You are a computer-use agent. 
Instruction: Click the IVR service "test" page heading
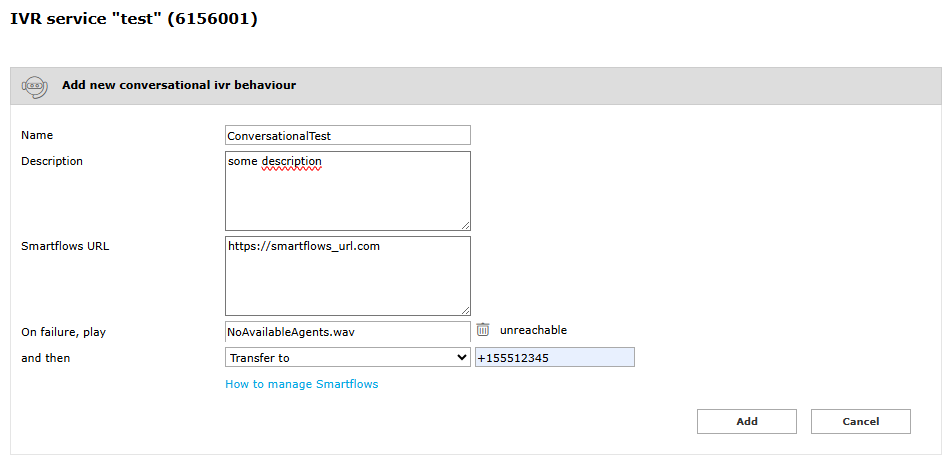[133, 18]
